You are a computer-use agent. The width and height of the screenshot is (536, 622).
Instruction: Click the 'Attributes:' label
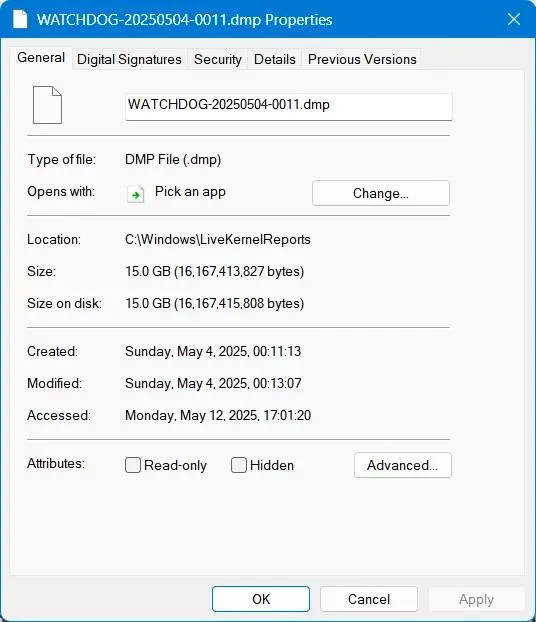(56, 463)
